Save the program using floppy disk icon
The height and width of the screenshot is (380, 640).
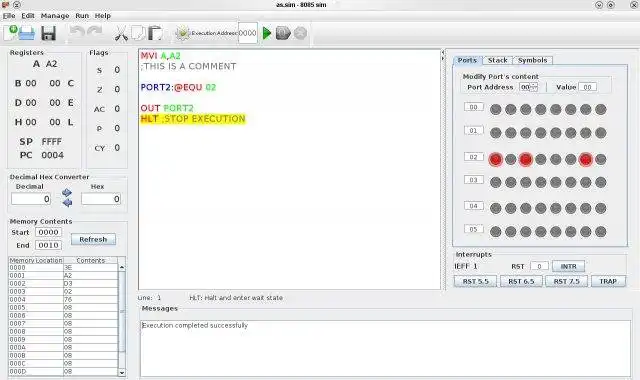click(x=48, y=33)
